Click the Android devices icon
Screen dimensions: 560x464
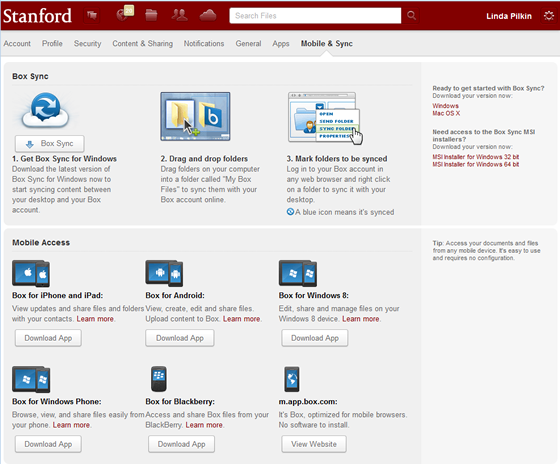coord(164,273)
